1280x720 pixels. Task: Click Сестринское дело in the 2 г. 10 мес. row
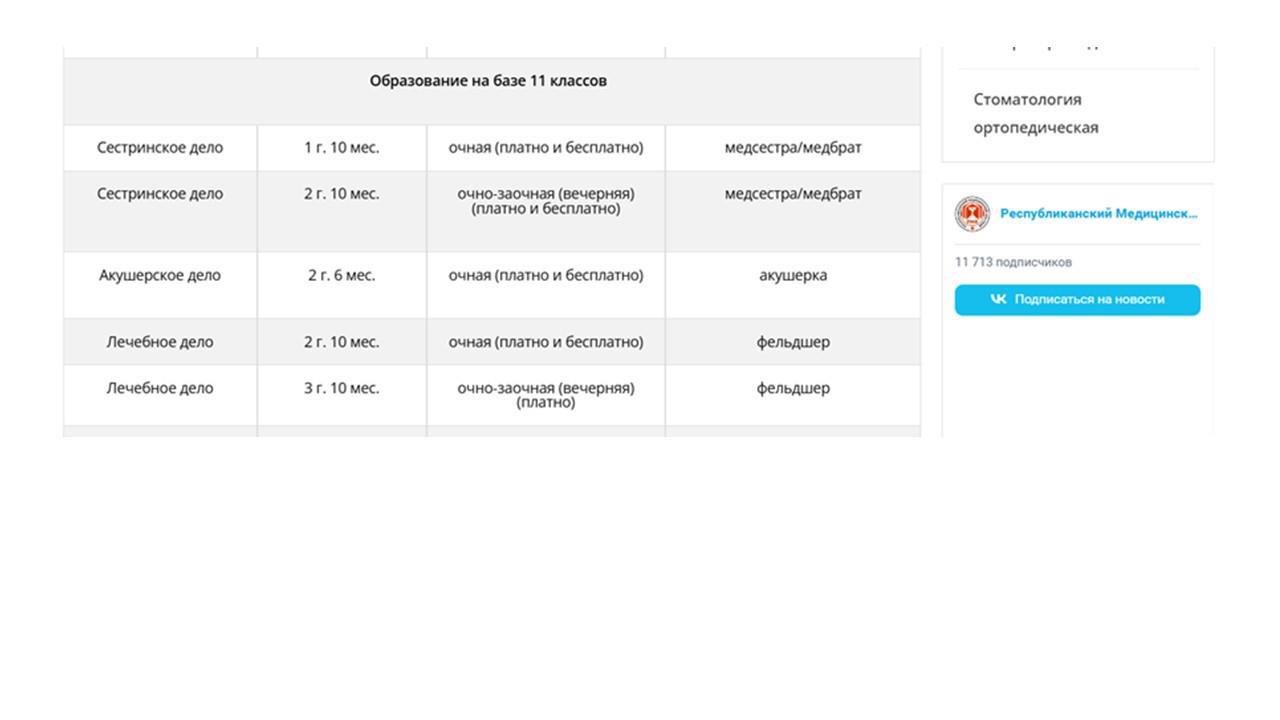tap(160, 194)
